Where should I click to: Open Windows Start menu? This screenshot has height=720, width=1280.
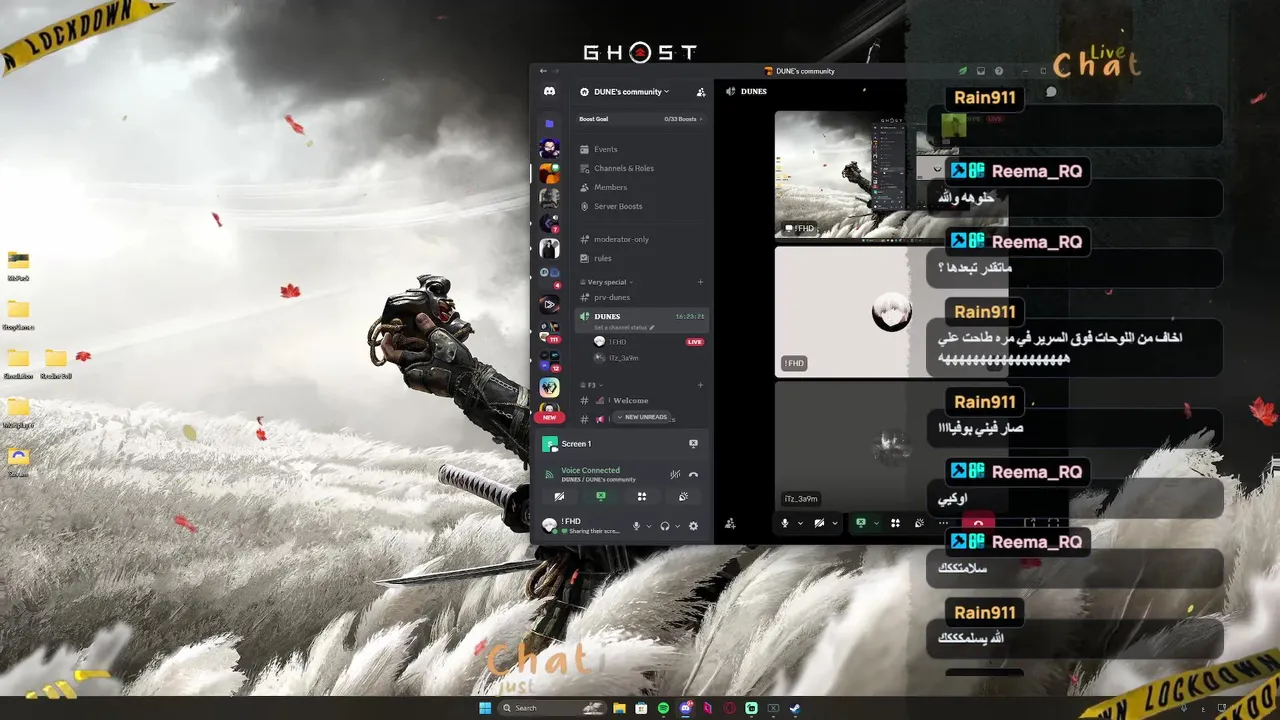click(x=485, y=708)
